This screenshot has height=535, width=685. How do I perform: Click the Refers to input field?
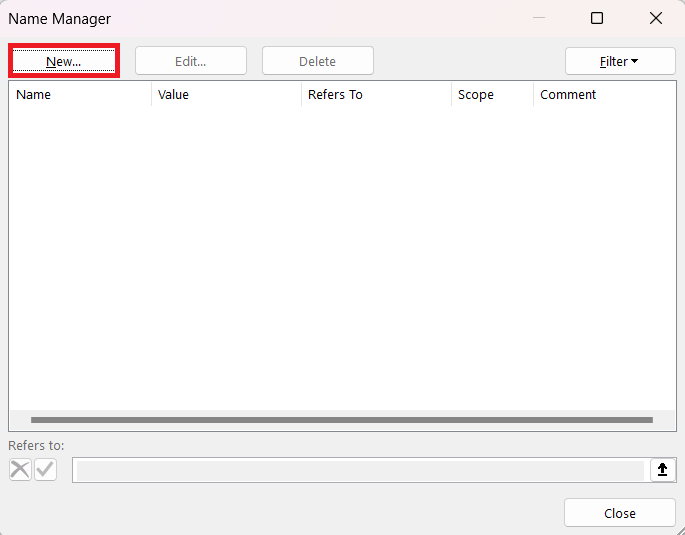(x=361, y=470)
